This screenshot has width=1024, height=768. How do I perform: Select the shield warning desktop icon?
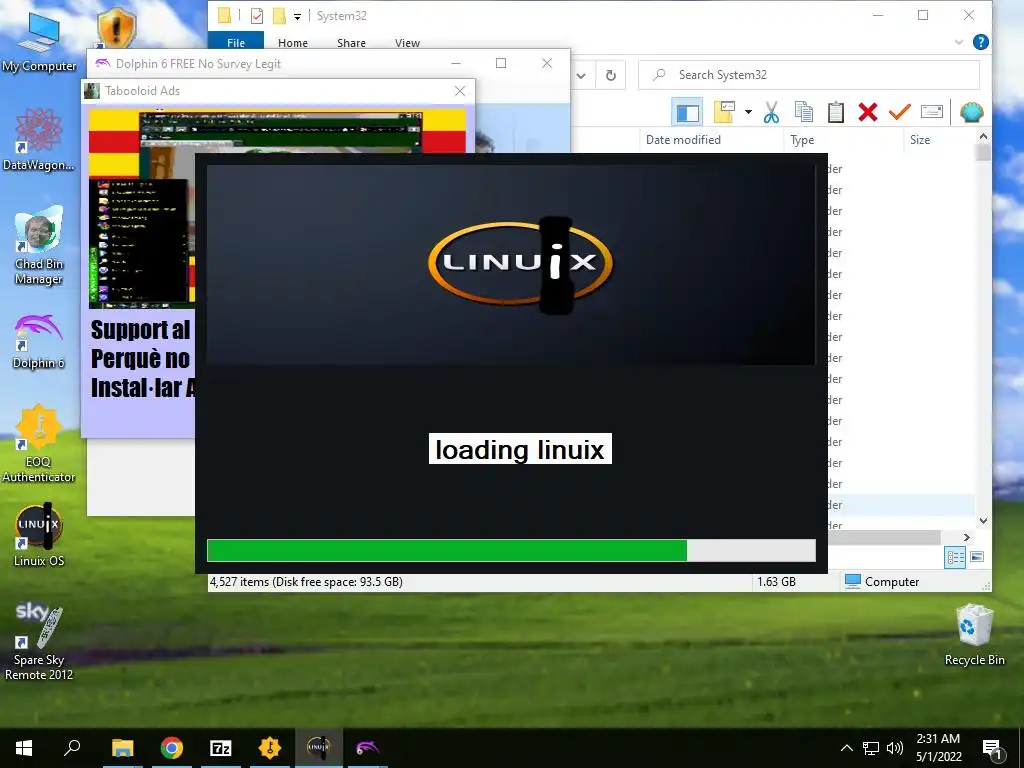point(116,28)
